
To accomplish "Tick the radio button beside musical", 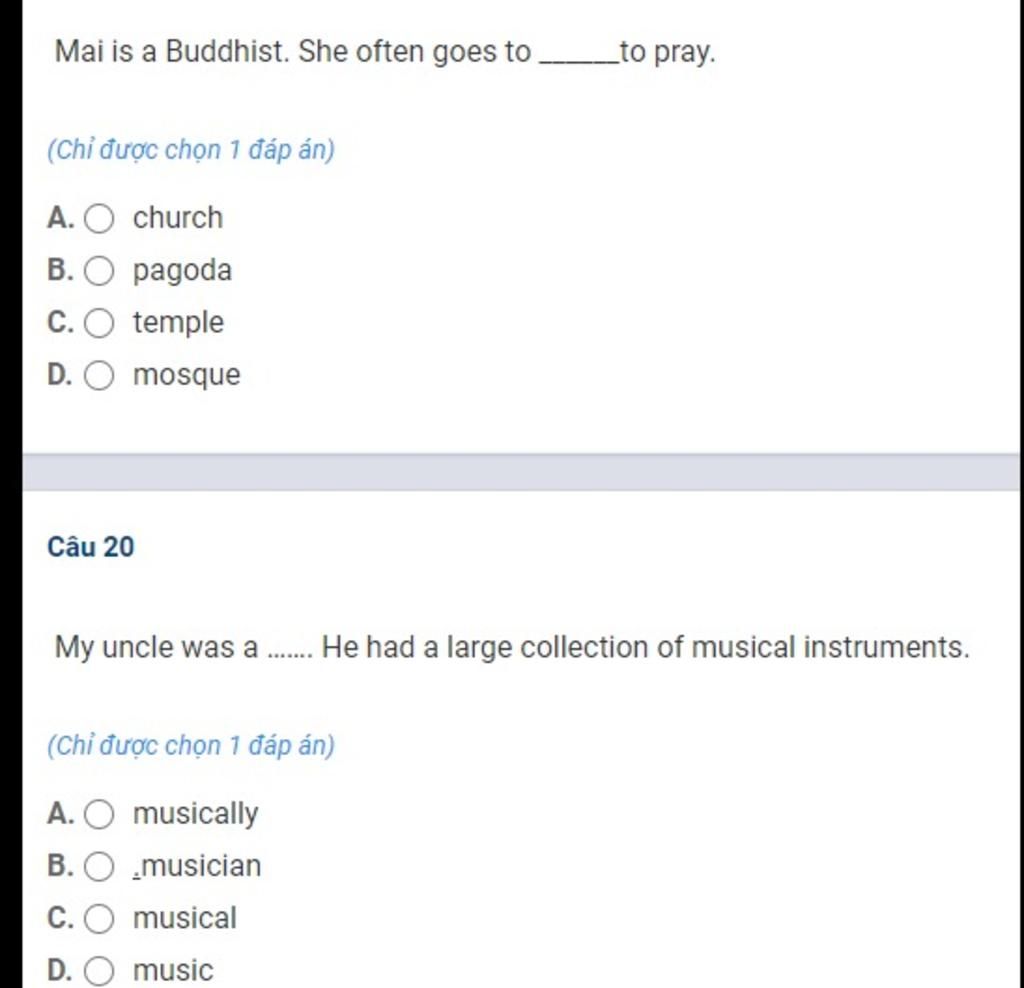I will (99, 919).
